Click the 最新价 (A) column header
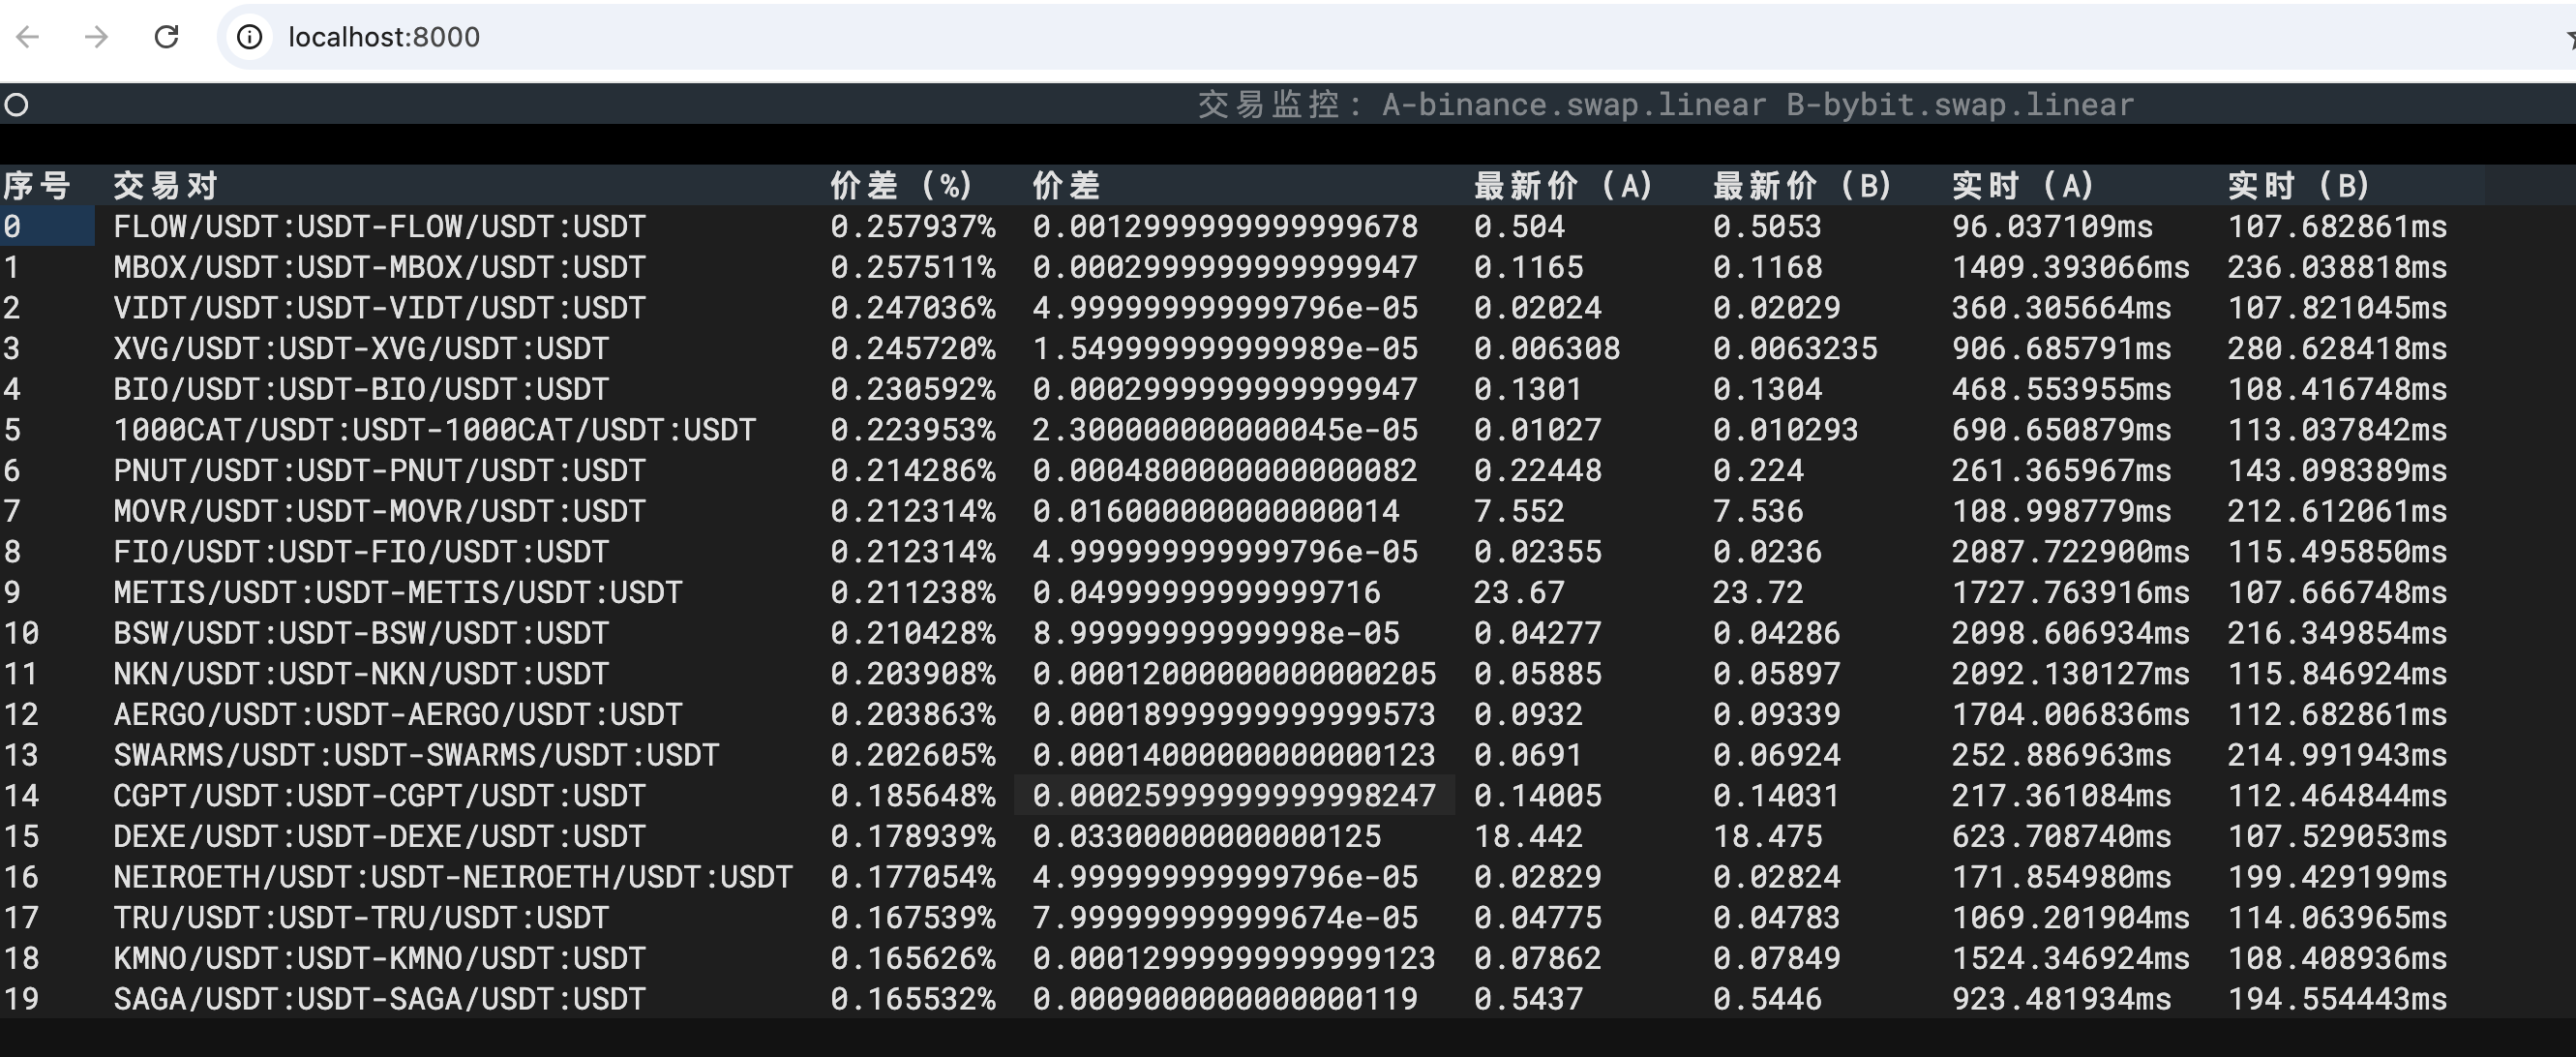 pos(1562,185)
